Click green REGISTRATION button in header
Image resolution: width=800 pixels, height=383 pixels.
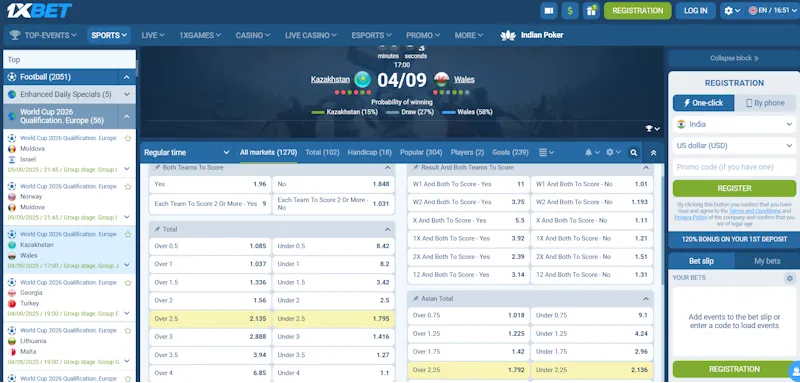tap(638, 11)
